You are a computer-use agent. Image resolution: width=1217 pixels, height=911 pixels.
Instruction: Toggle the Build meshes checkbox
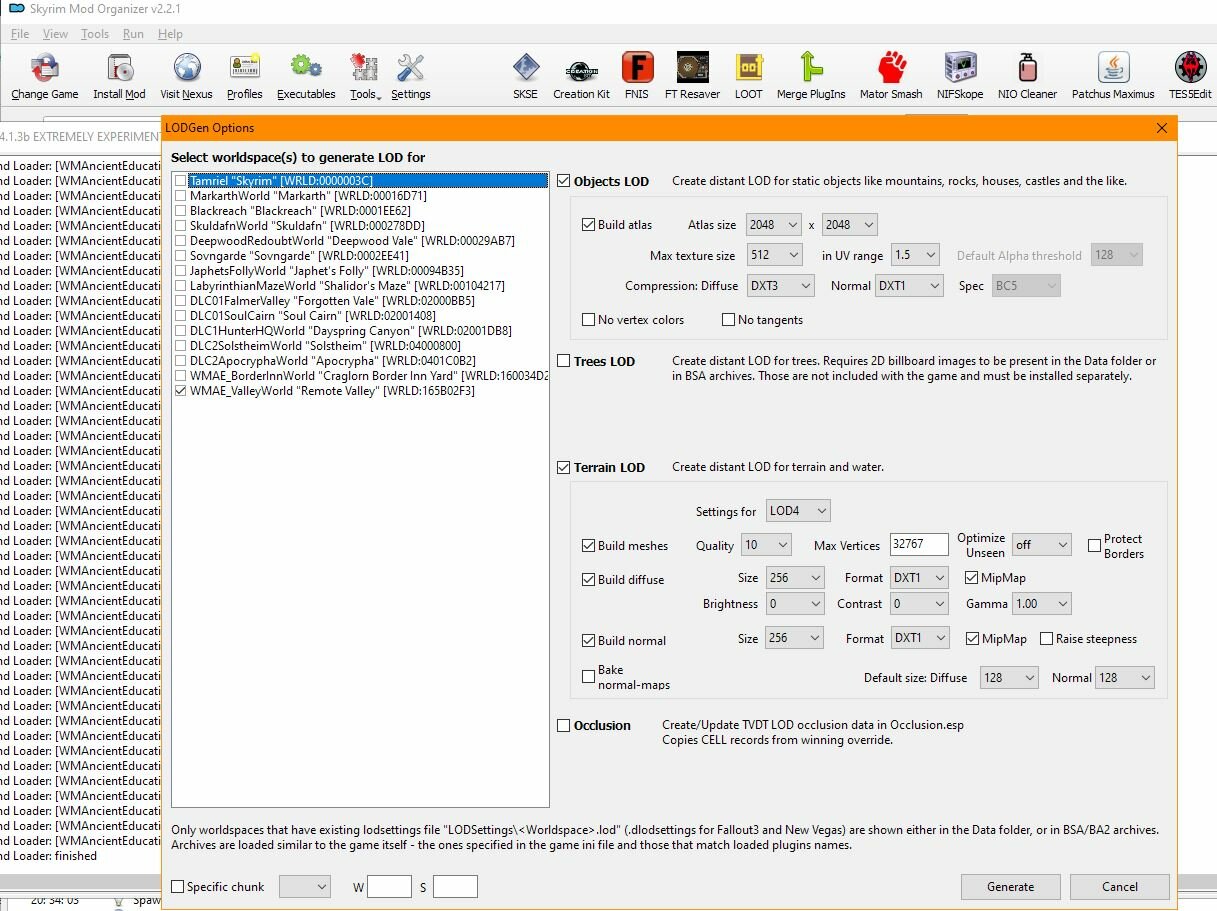click(x=588, y=546)
